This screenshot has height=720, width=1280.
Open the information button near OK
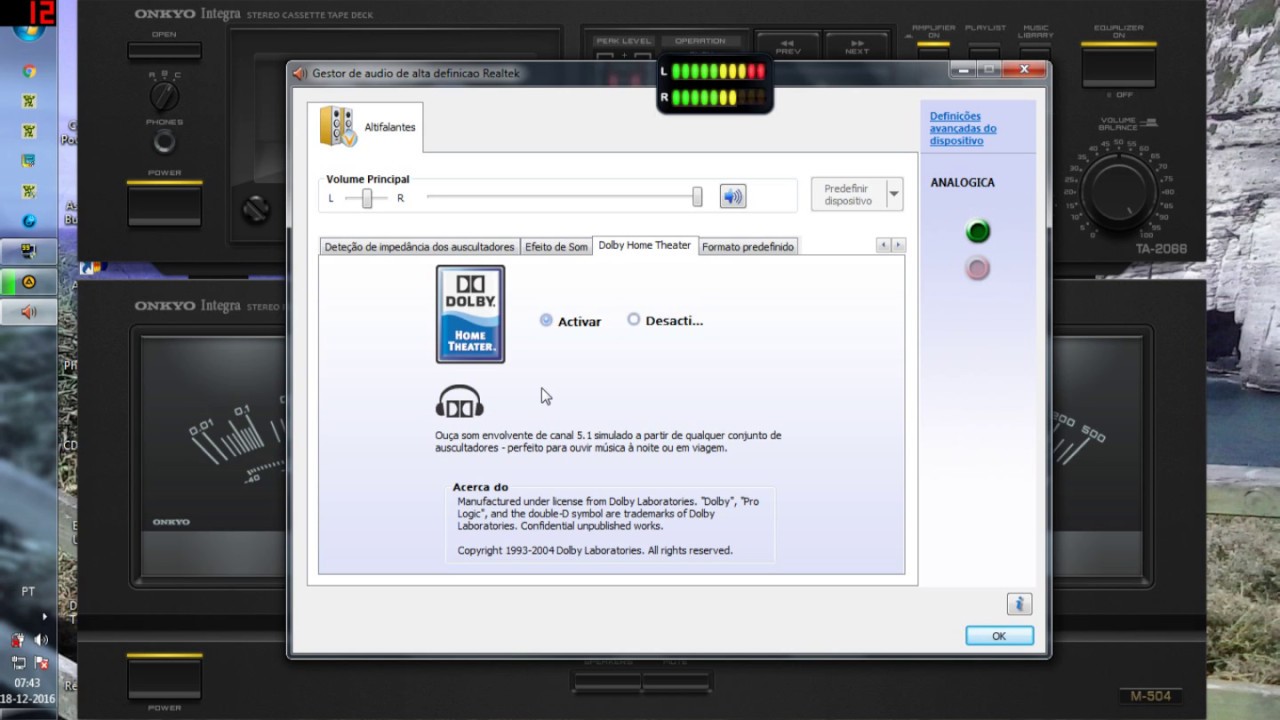click(x=1019, y=603)
